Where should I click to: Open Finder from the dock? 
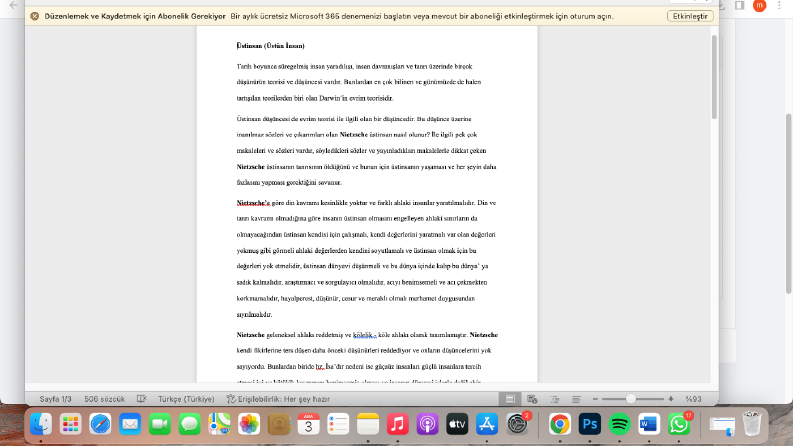coord(40,424)
